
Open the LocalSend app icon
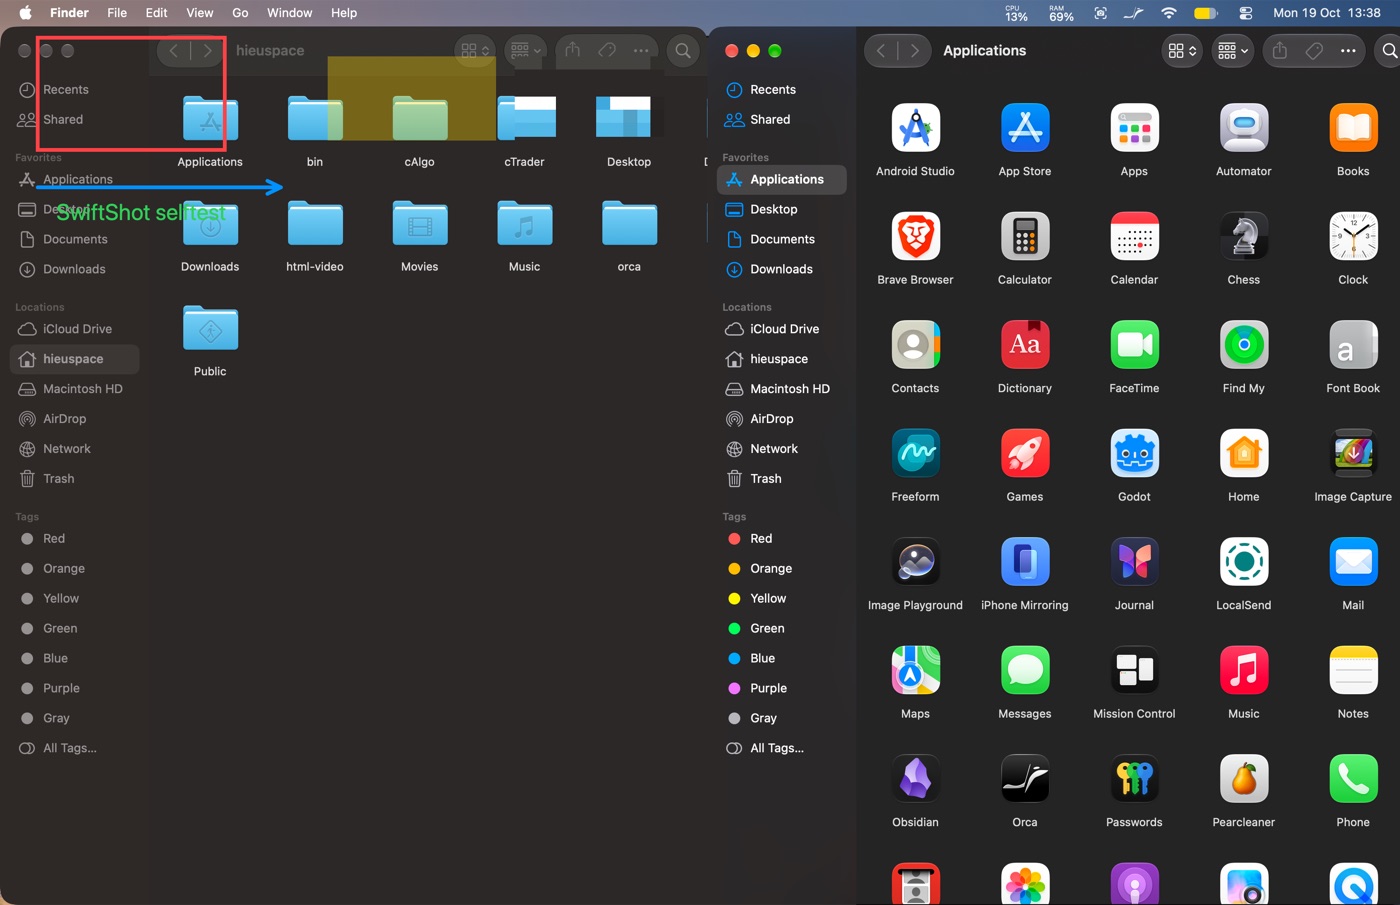tap(1243, 562)
